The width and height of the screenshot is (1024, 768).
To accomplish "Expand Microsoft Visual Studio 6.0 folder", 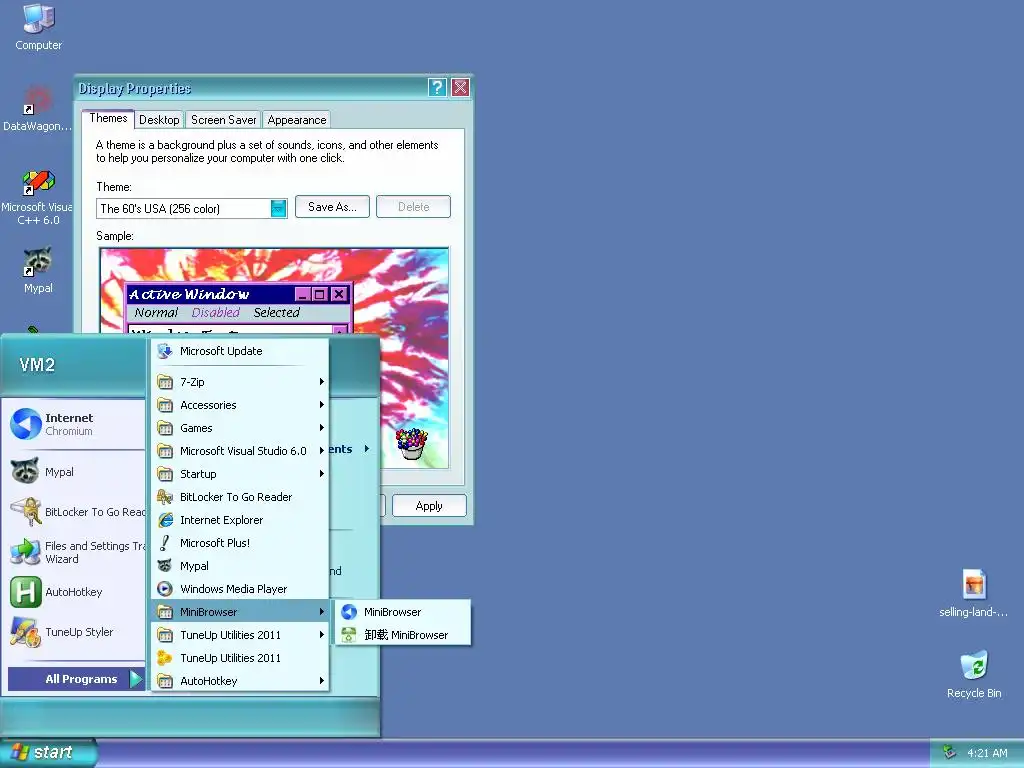I will tap(240, 451).
